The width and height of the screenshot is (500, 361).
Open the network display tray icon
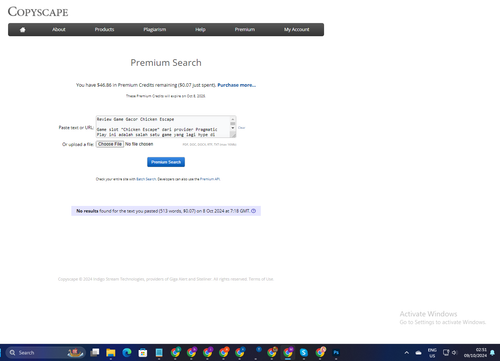click(446, 353)
